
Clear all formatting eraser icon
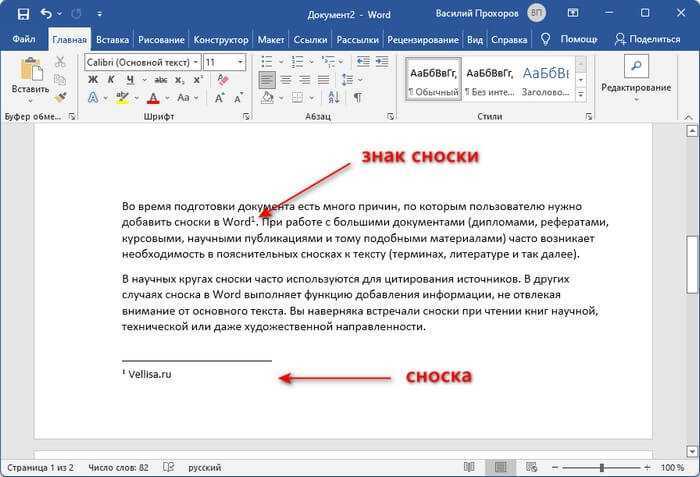pyautogui.click(x=222, y=80)
